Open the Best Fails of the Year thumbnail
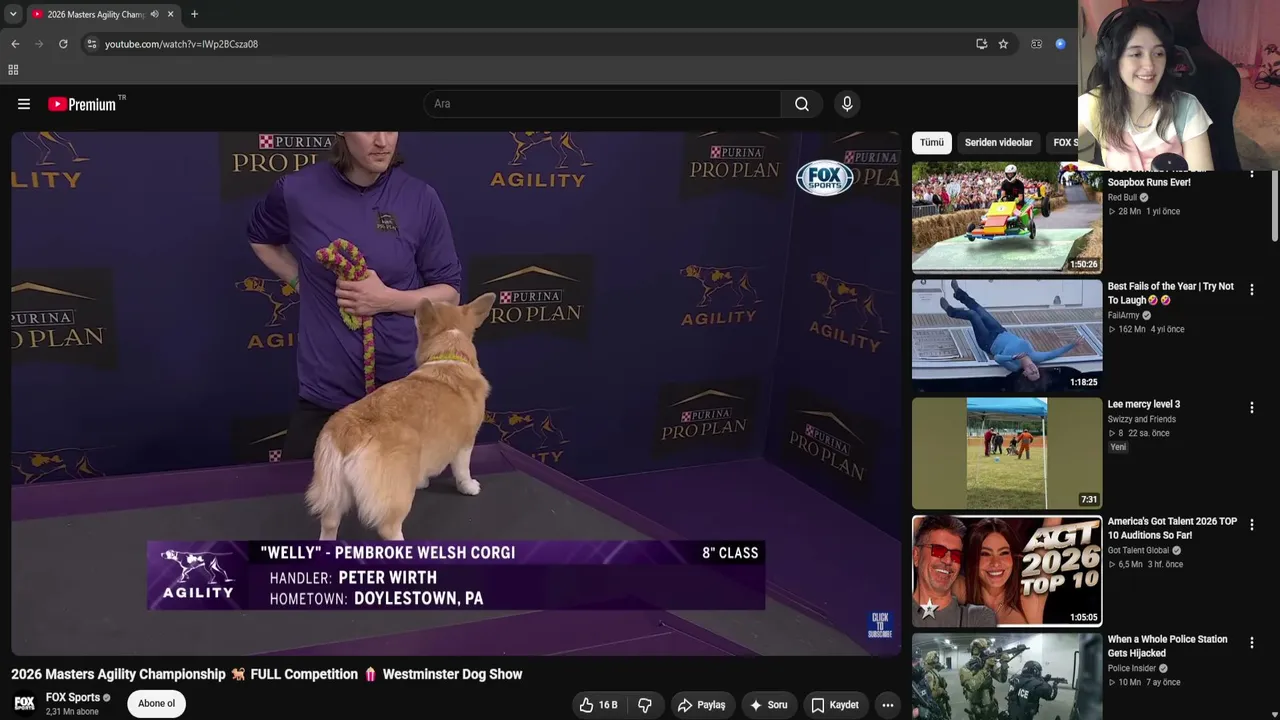 coord(1007,336)
